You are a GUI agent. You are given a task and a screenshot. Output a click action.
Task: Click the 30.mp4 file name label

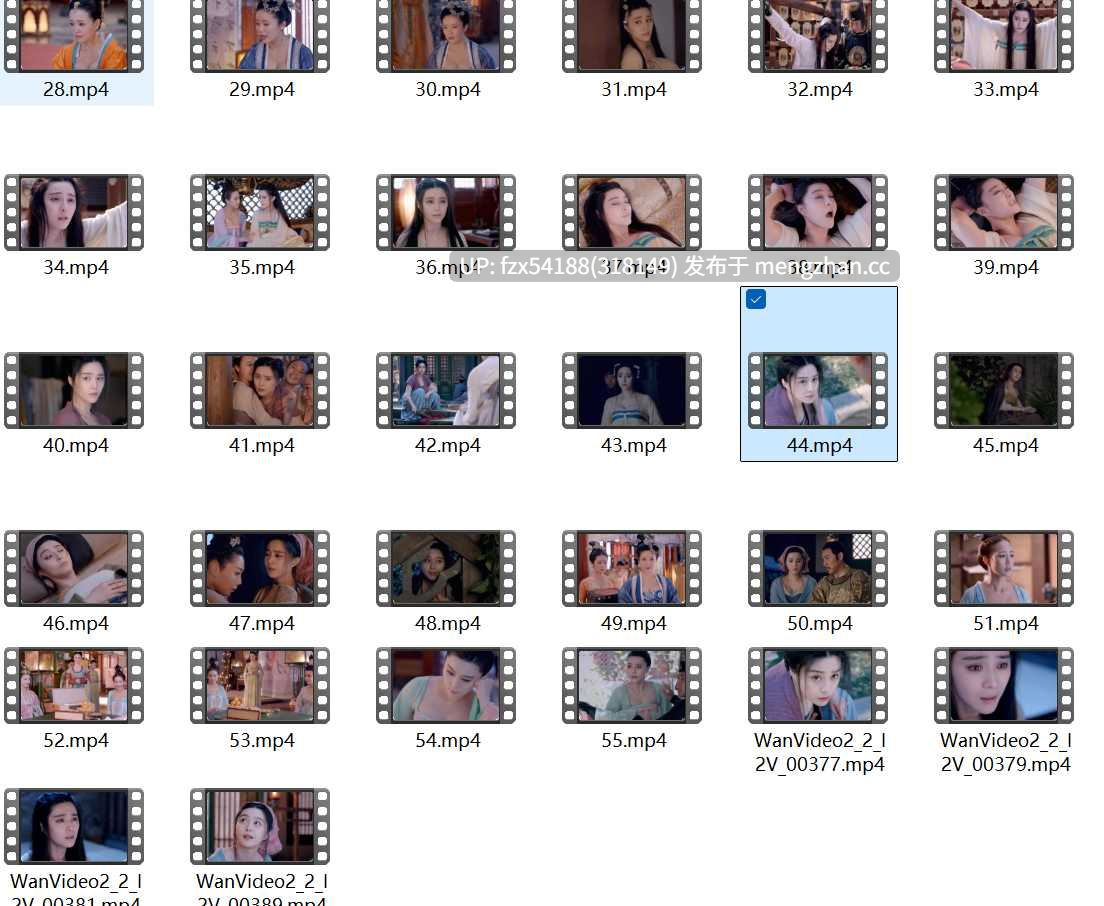pos(448,89)
